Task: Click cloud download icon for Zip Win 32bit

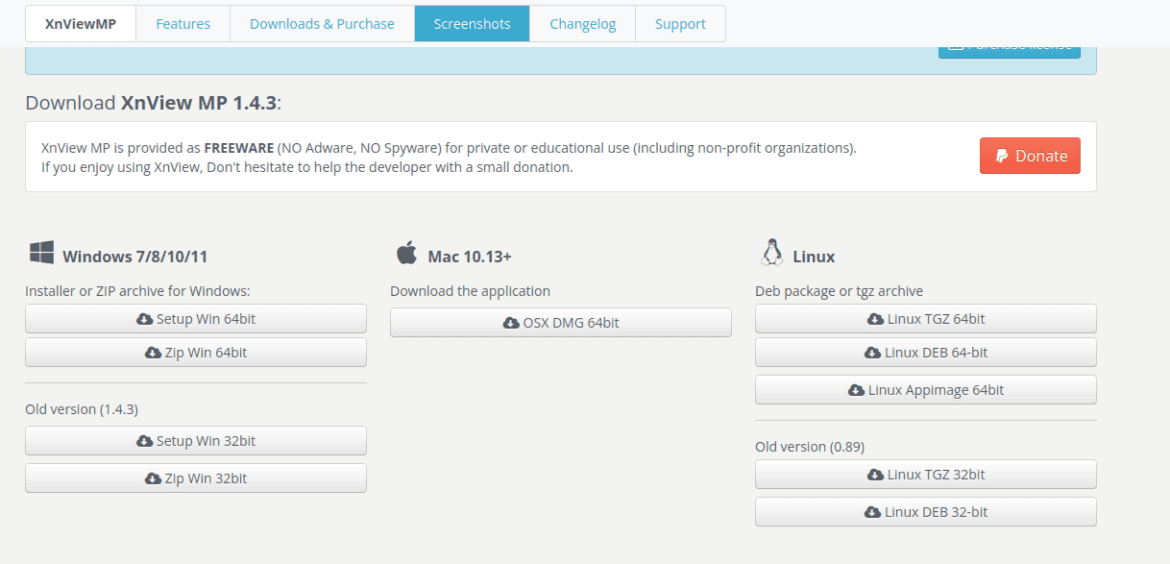Action: (x=152, y=479)
